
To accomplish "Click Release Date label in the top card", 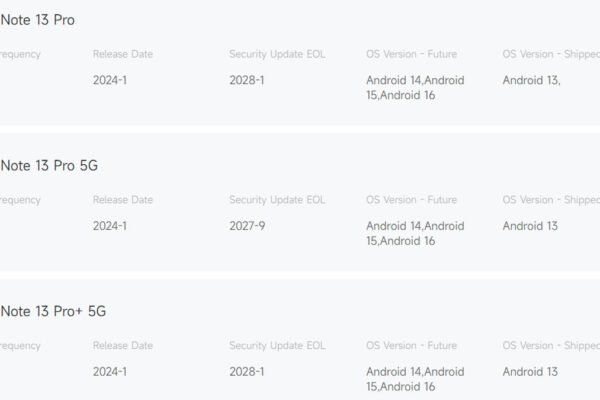I will (x=123, y=54).
